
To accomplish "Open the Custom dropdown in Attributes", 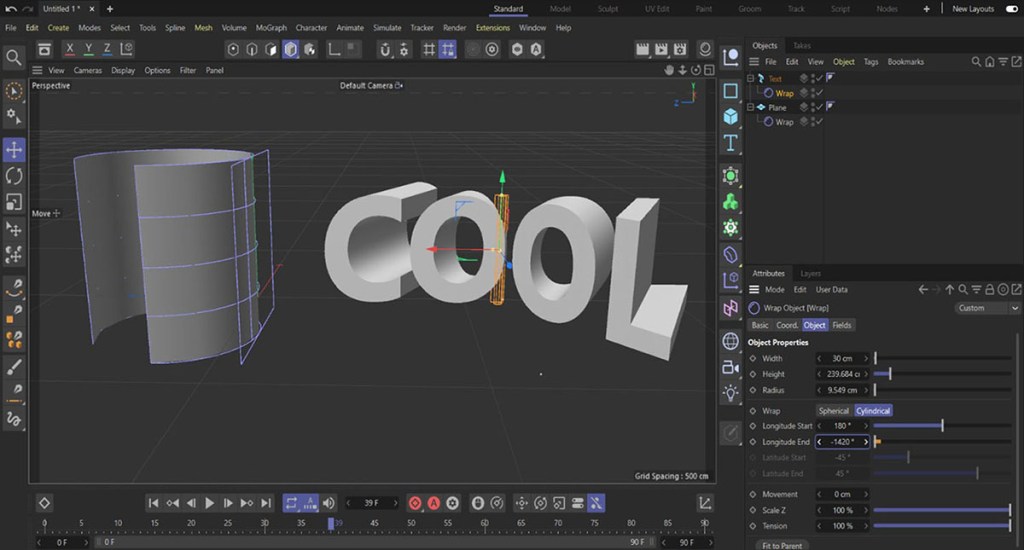I will [x=987, y=308].
